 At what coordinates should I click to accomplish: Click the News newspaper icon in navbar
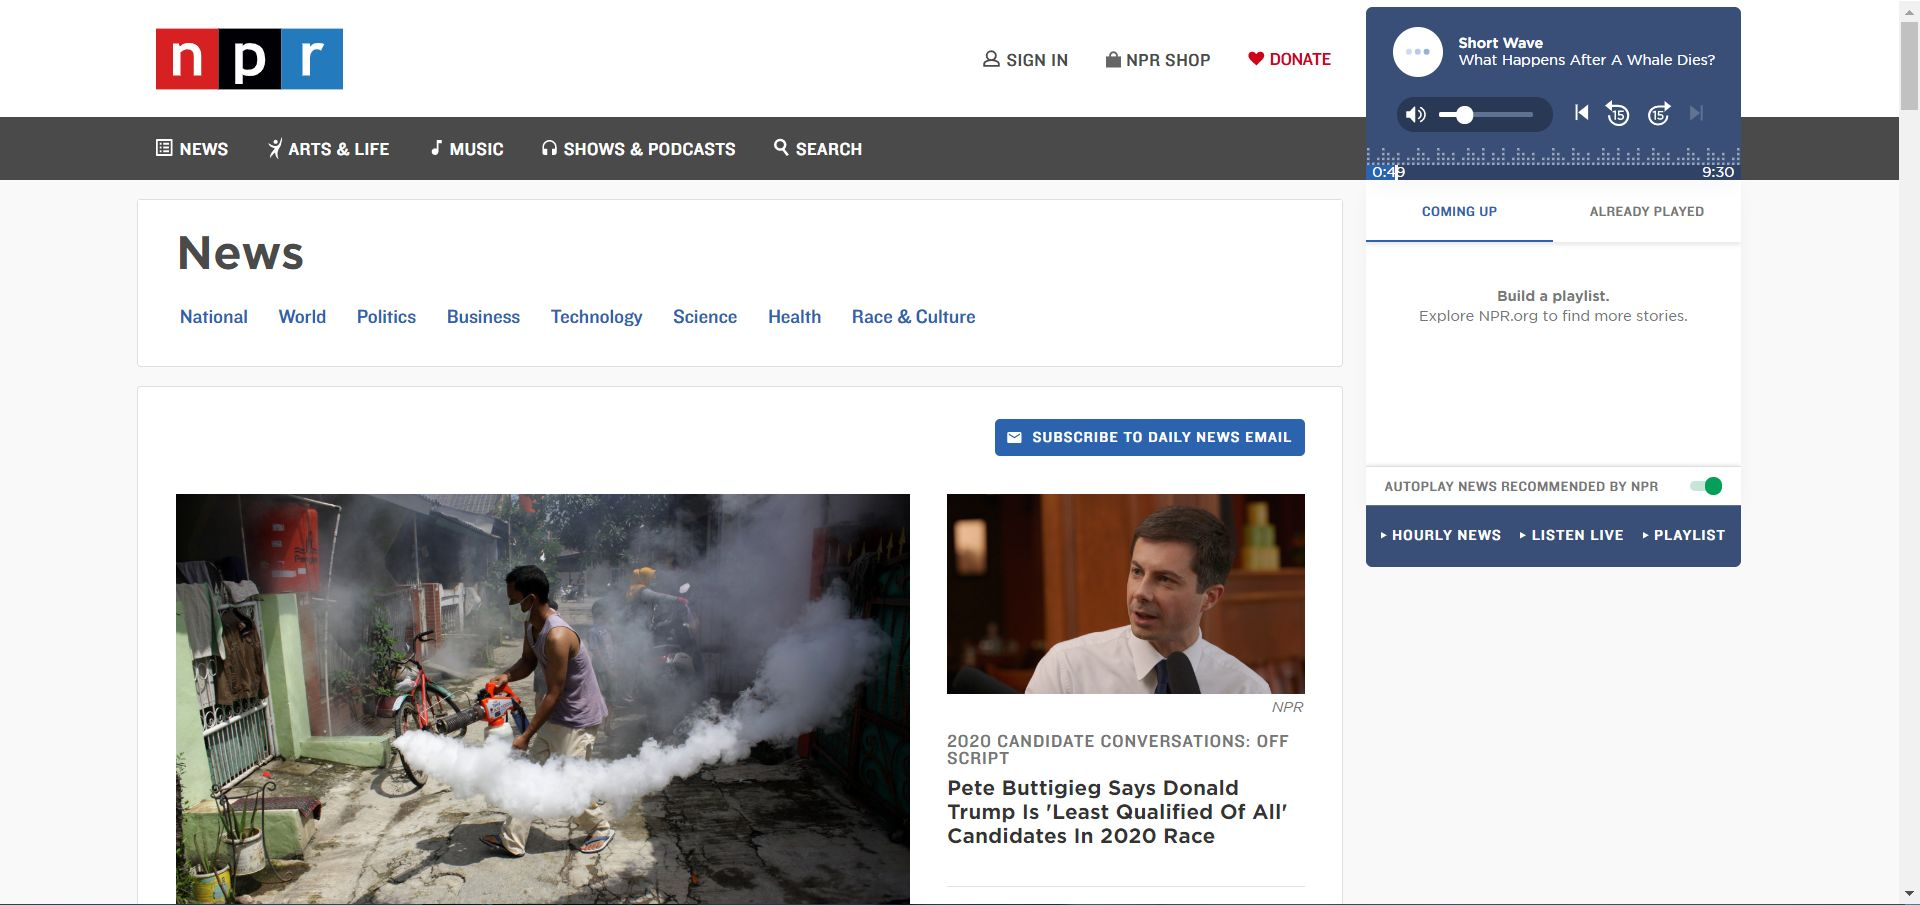tap(164, 148)
